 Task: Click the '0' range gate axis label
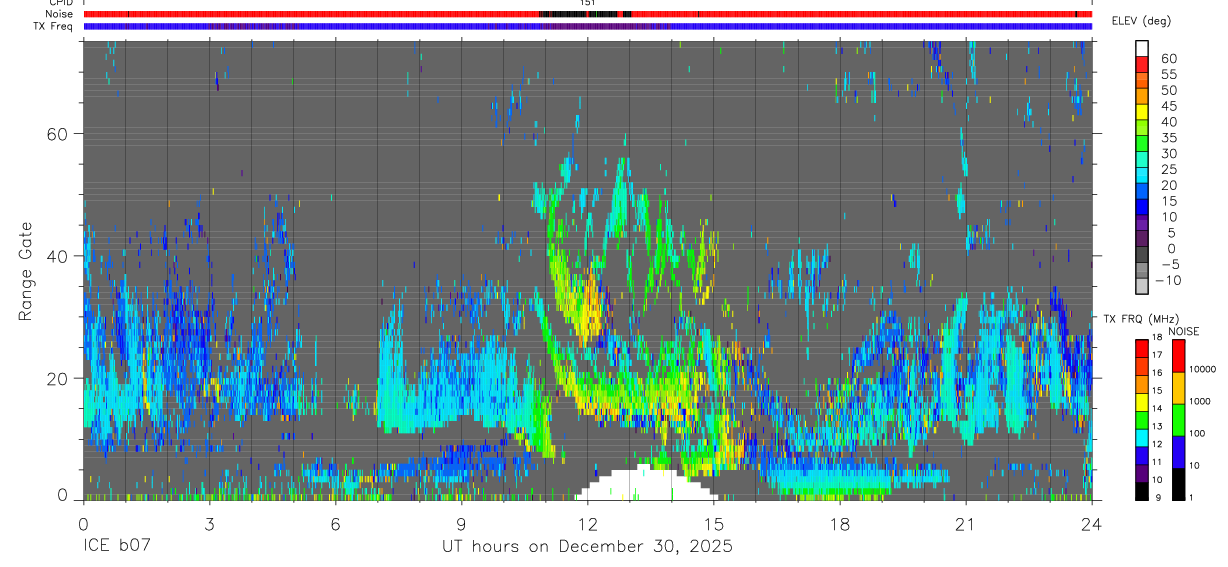pyautogui.click(x=62, y=495)
